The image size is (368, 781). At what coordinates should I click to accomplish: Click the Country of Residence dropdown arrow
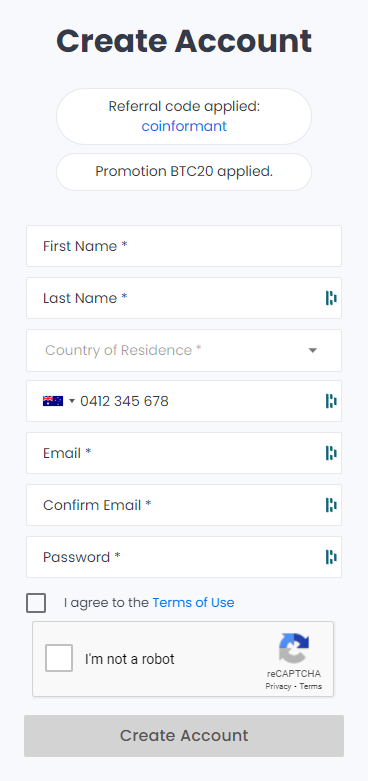coord(313,351)
